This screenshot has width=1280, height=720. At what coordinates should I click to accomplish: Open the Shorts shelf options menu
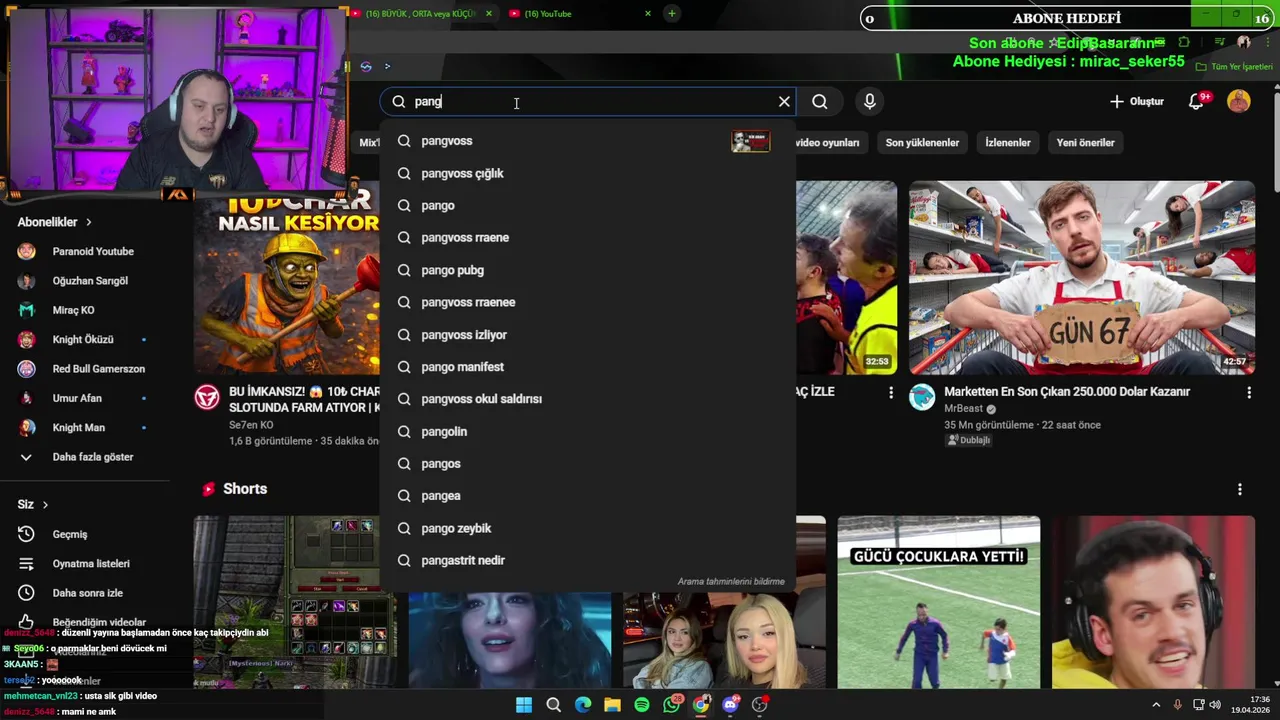(x=1240, y=489)
